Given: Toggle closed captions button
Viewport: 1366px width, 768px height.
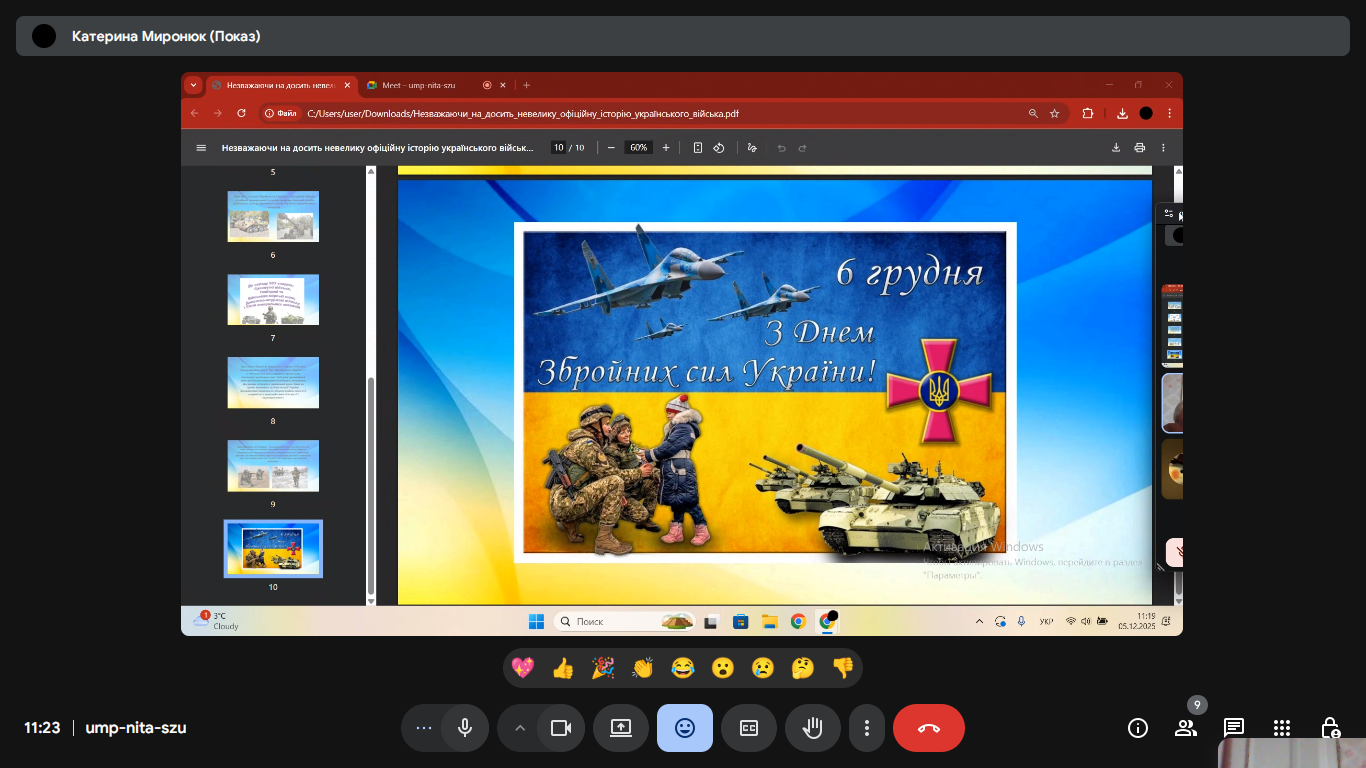Looking at the screenshot, I should tap(749, 728).
